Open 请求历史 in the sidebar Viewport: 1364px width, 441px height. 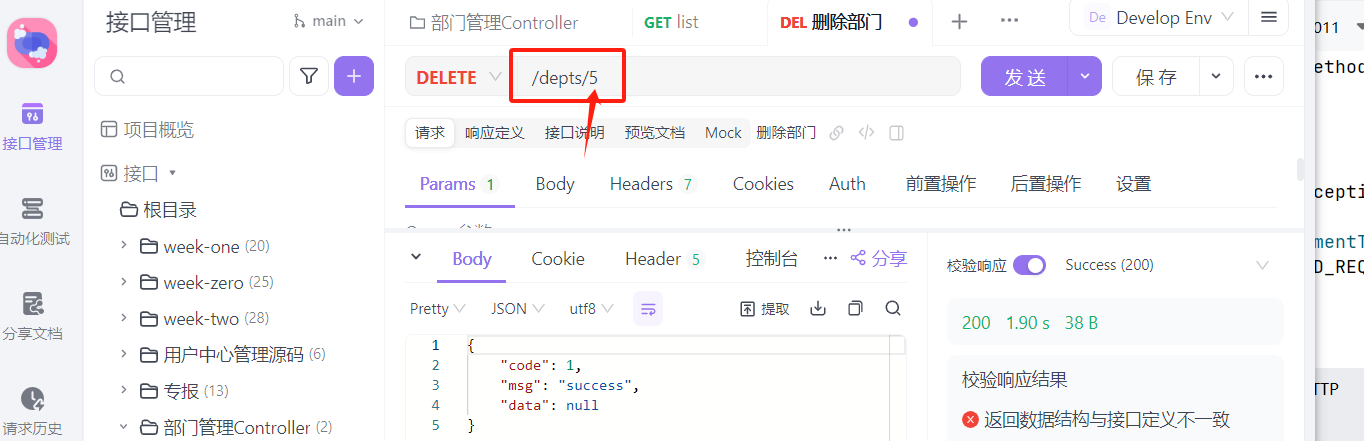(x=32, y=412)
